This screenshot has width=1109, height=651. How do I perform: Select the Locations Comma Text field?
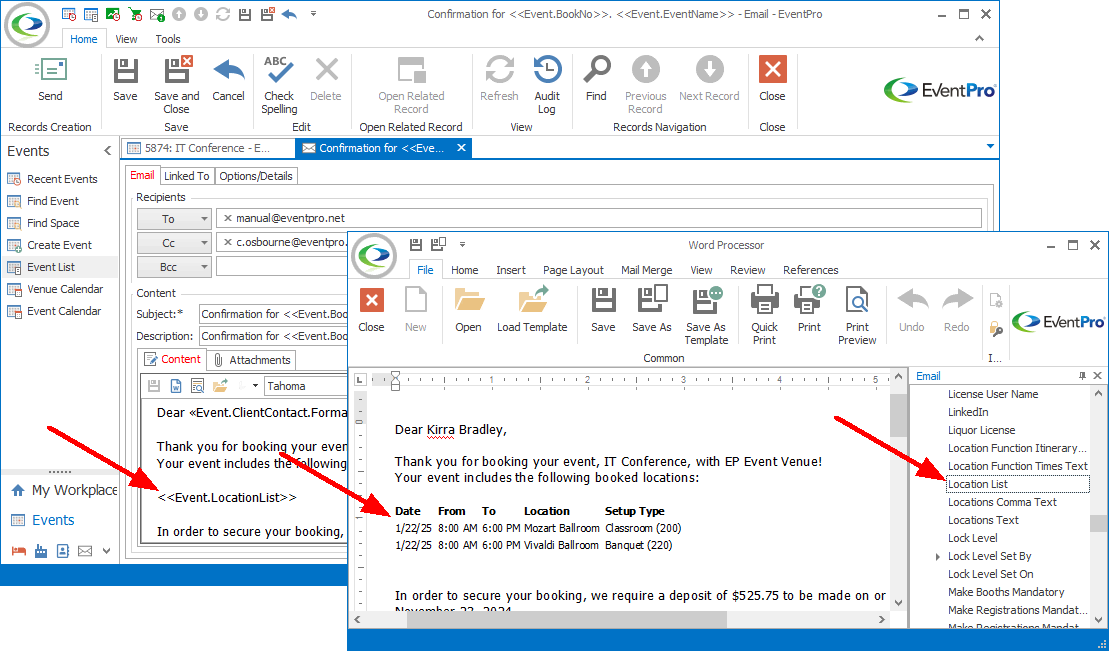[x=1002, y=502]
